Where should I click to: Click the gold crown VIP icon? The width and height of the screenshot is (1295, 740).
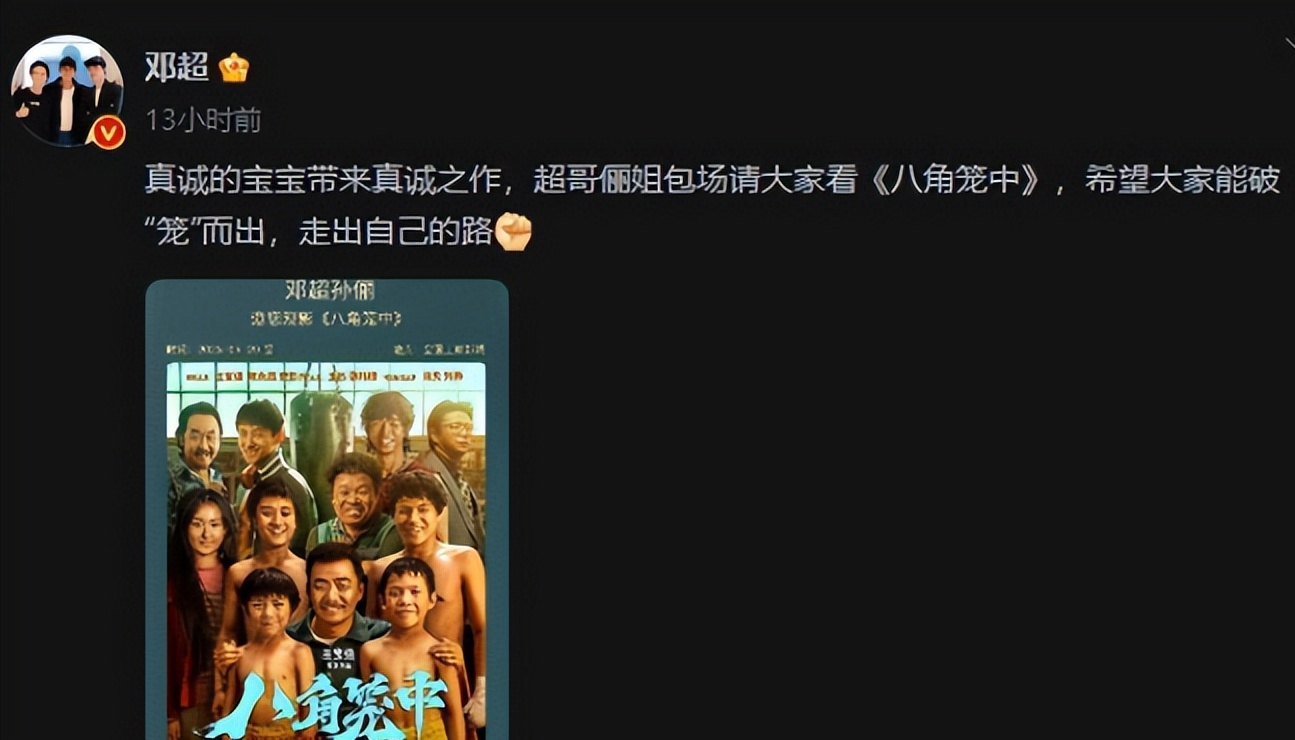coord(234,67)
